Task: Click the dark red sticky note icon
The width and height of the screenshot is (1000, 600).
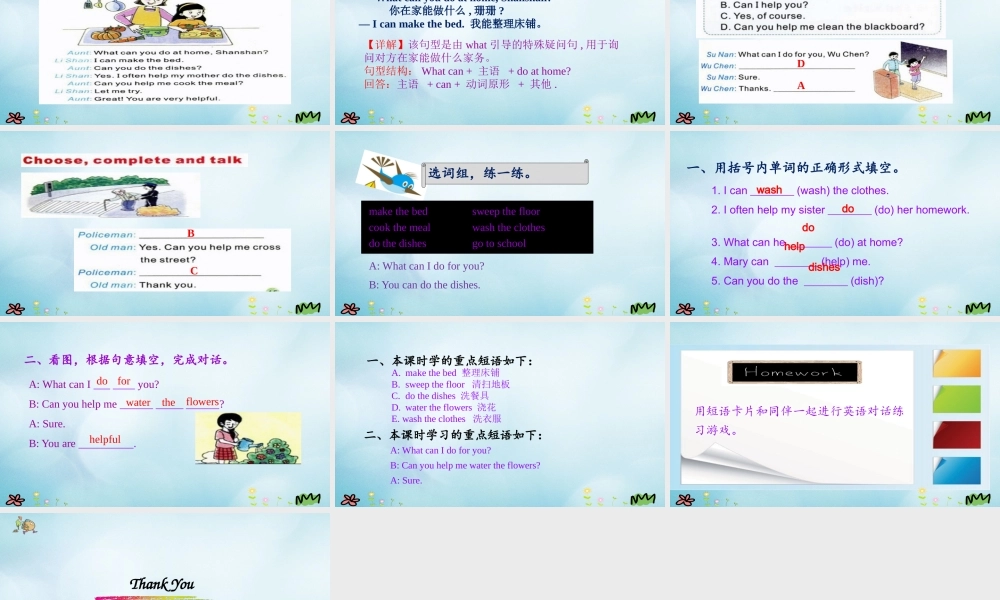Action: click(x=957, y=435)
